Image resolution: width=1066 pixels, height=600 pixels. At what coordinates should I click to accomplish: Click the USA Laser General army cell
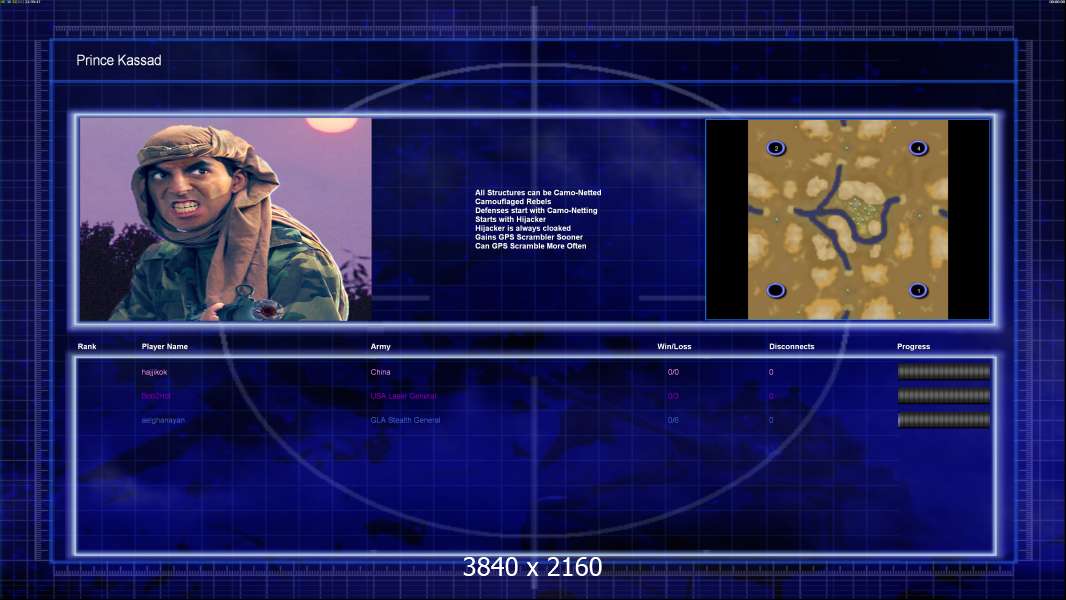pyautogui.click(x=404, y=395)
